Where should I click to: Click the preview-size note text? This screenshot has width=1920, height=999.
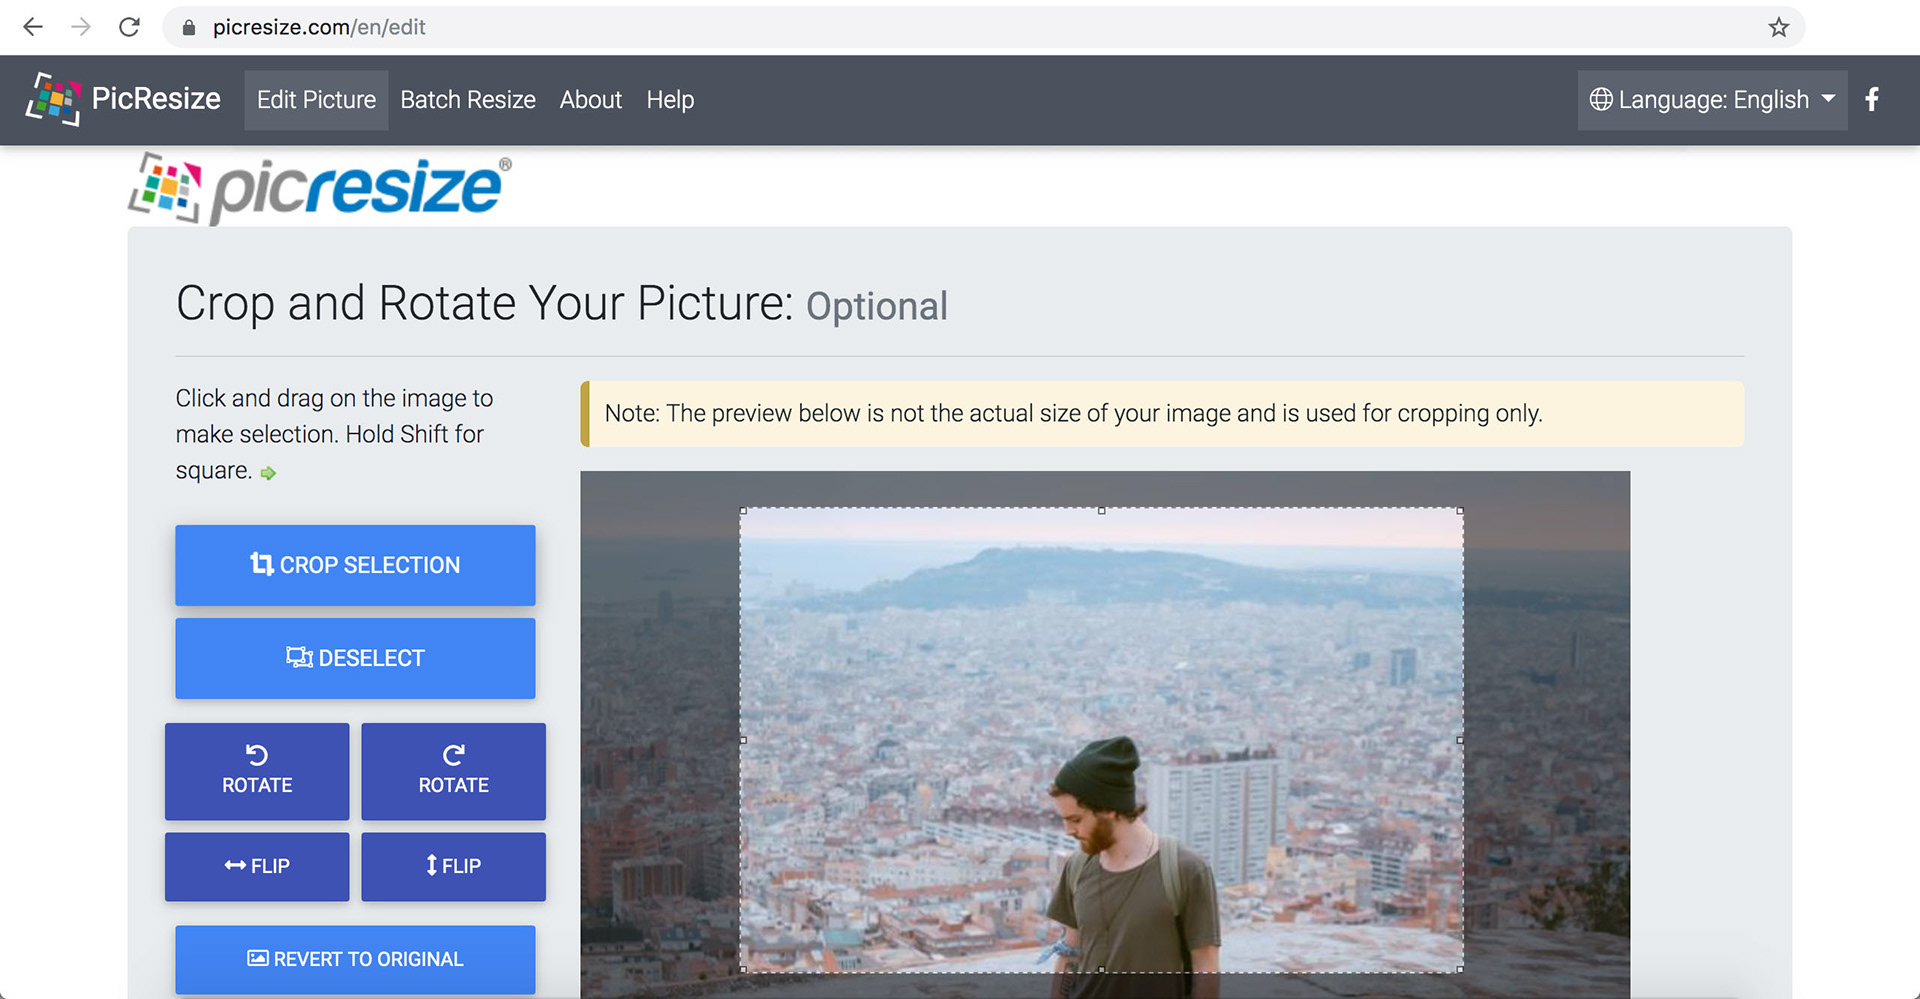(x=1073, y=413)
